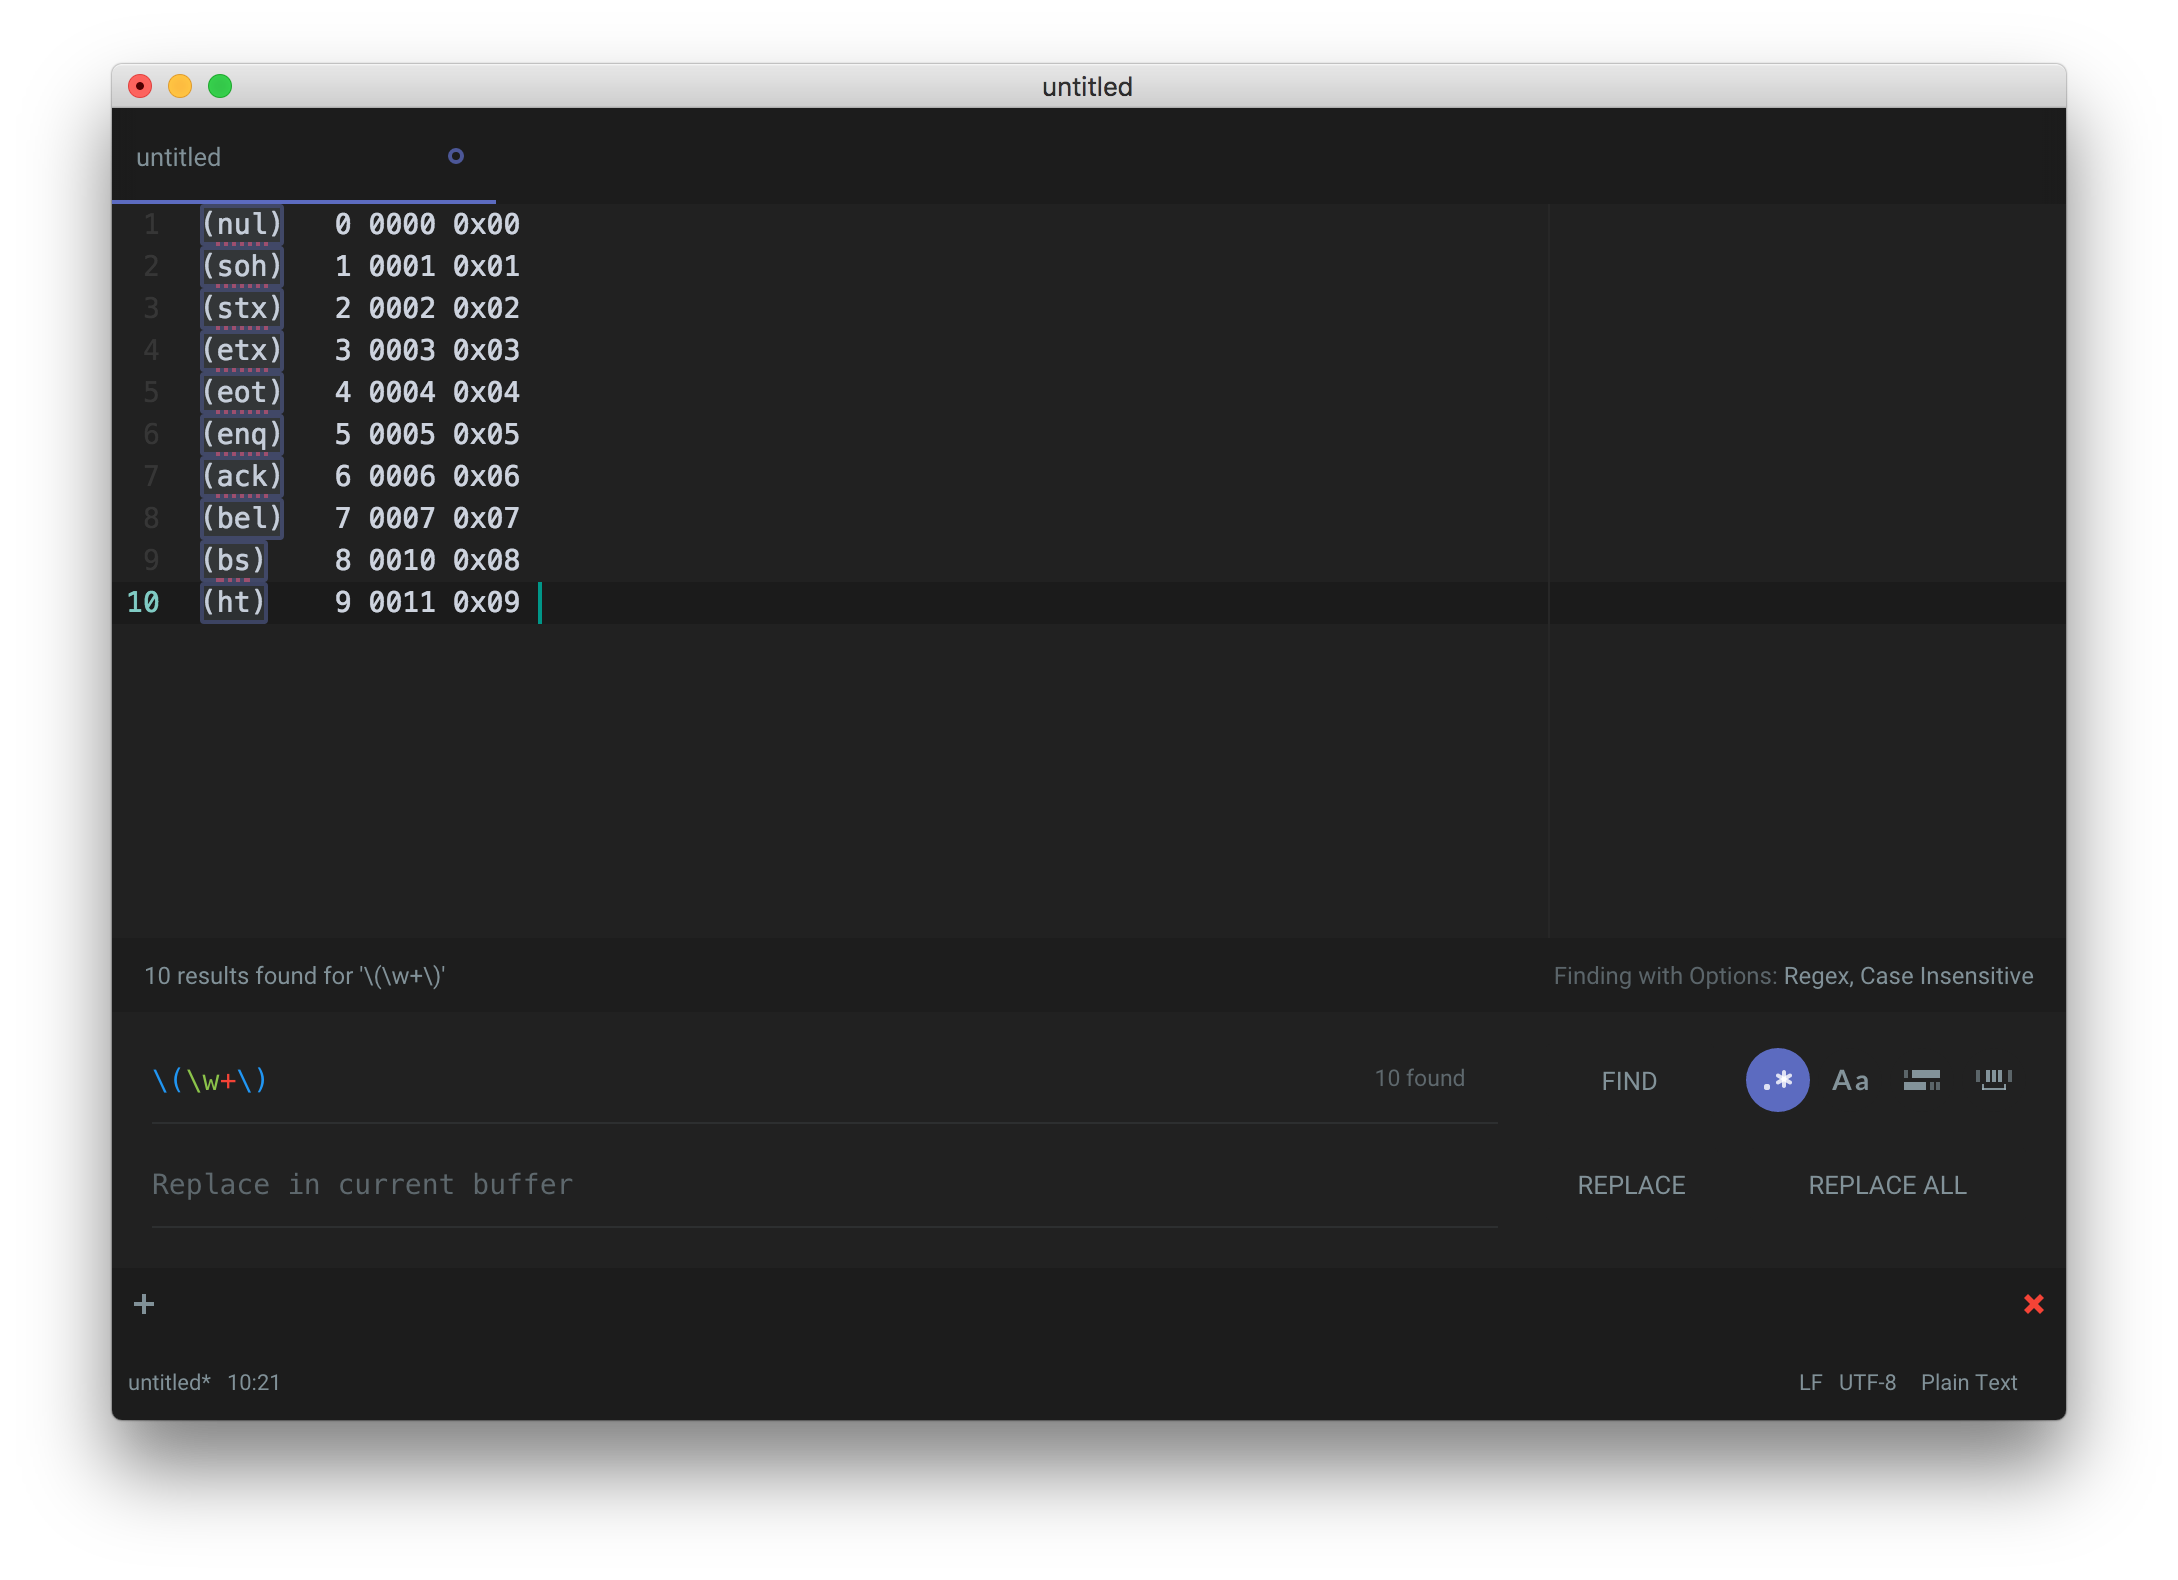
Task: Click the cursor position indicator 10:21
Action: click(254, 1382)
